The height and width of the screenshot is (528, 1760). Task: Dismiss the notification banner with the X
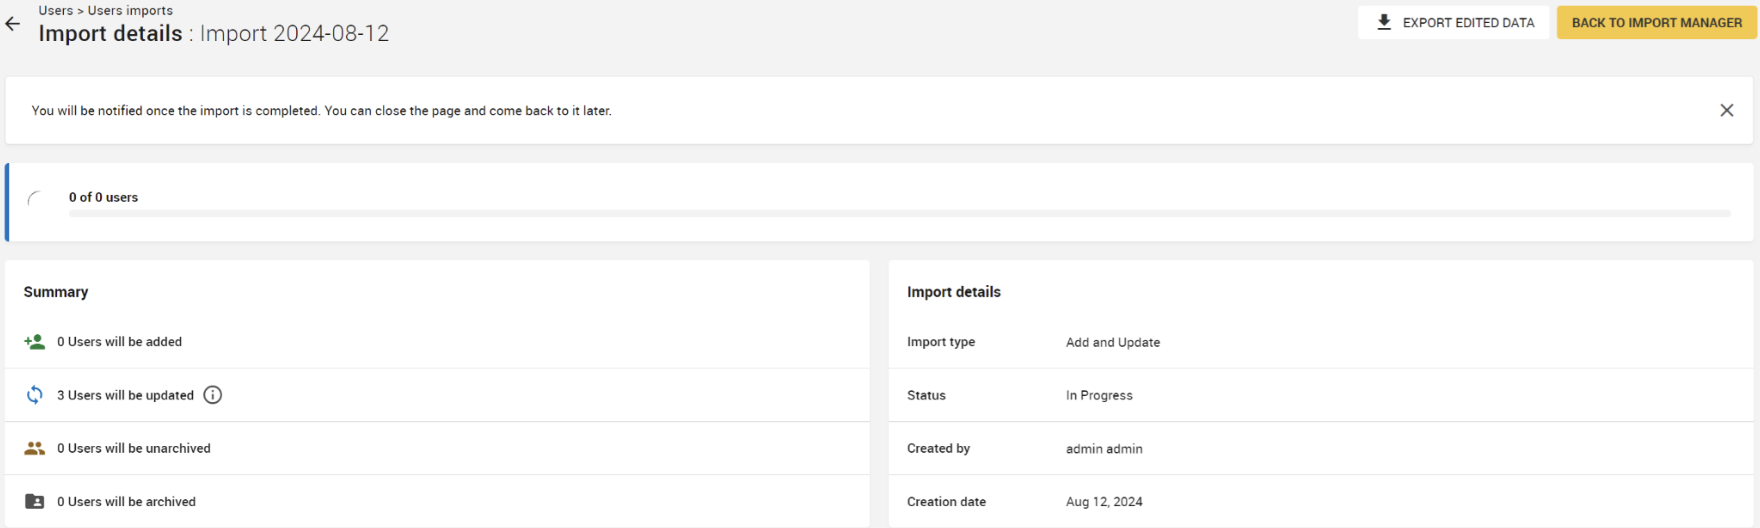1726,110
